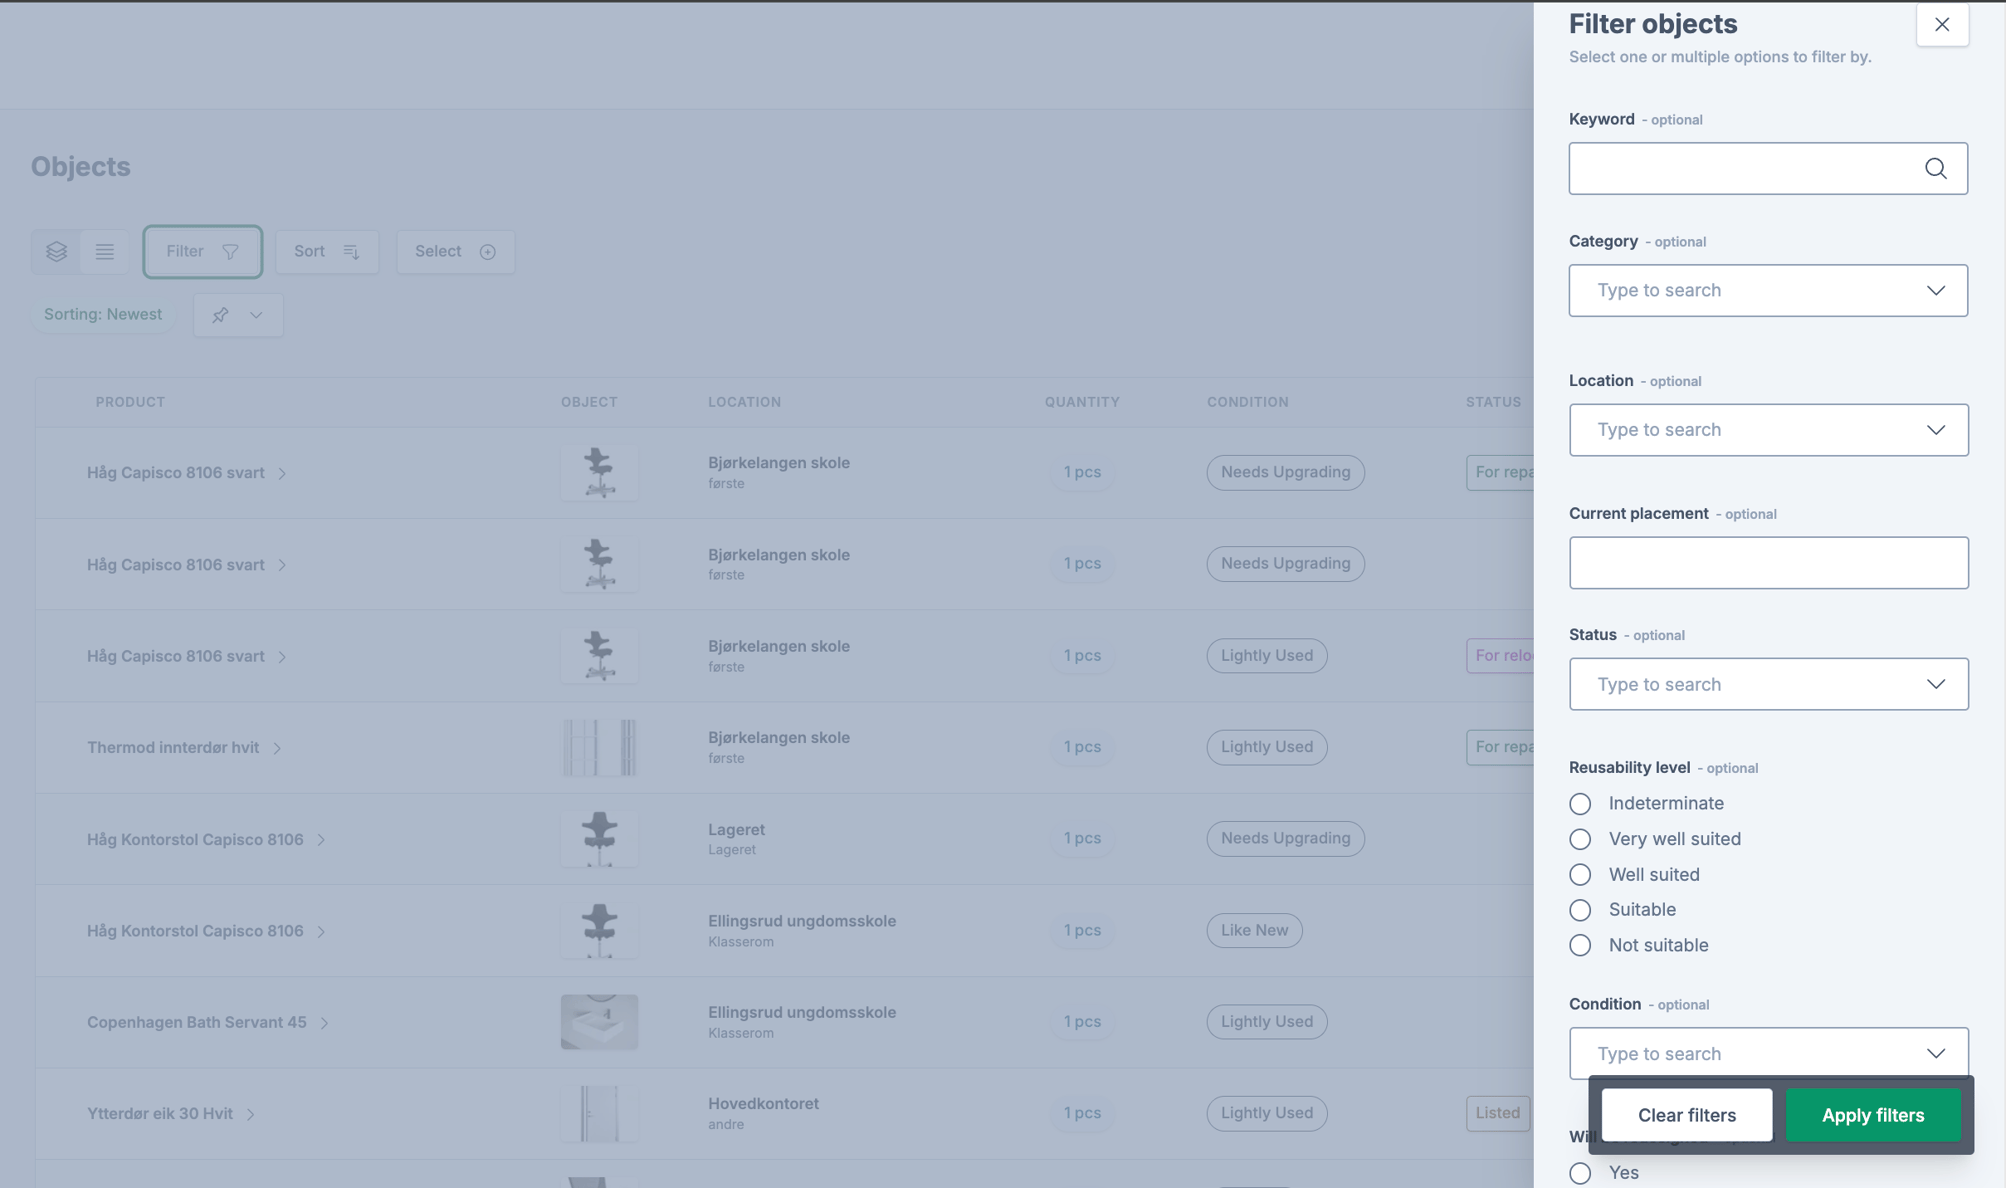This screenshot has height=1188, width=2006.
Task: Open the Location dropdown
Action: (x=1768, y=430)
